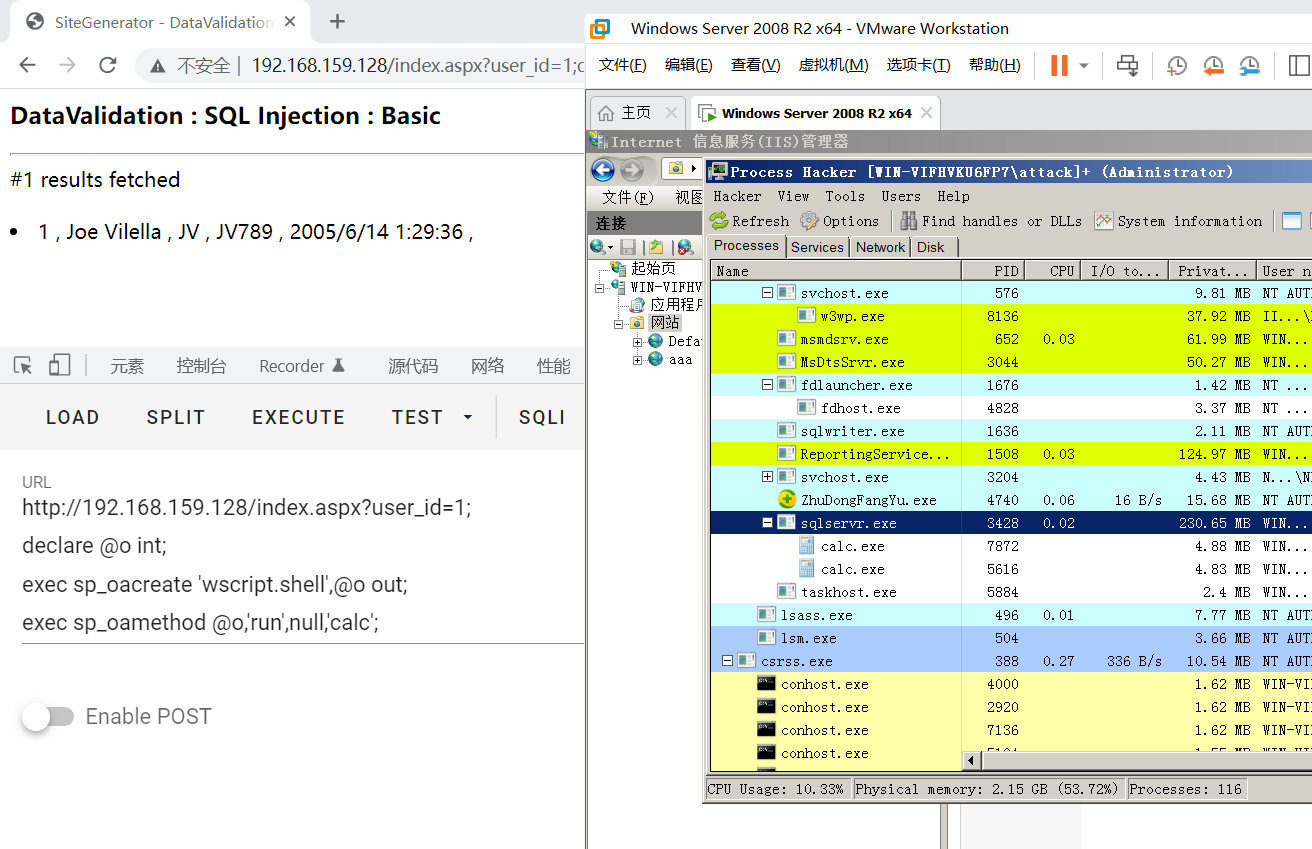The width and height of the screenshot is (1312, 849).
Task: Click the Chrome address bar URL
Action: point(417,65)
